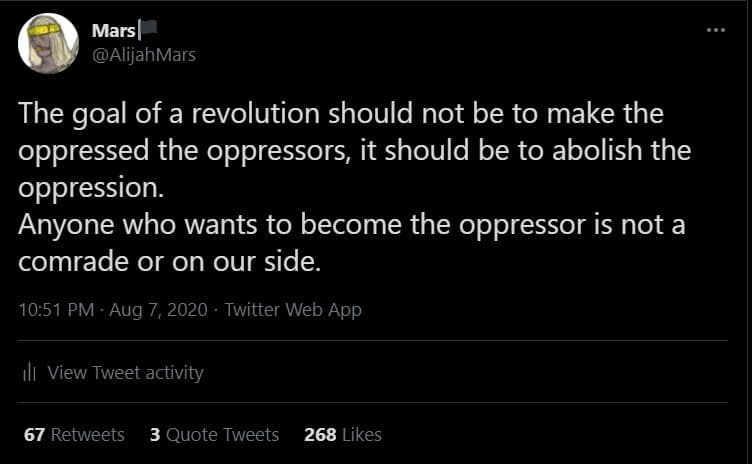Open the three-dot More options menu
Viewport: 752px width, 464px height.
(714, 29)
